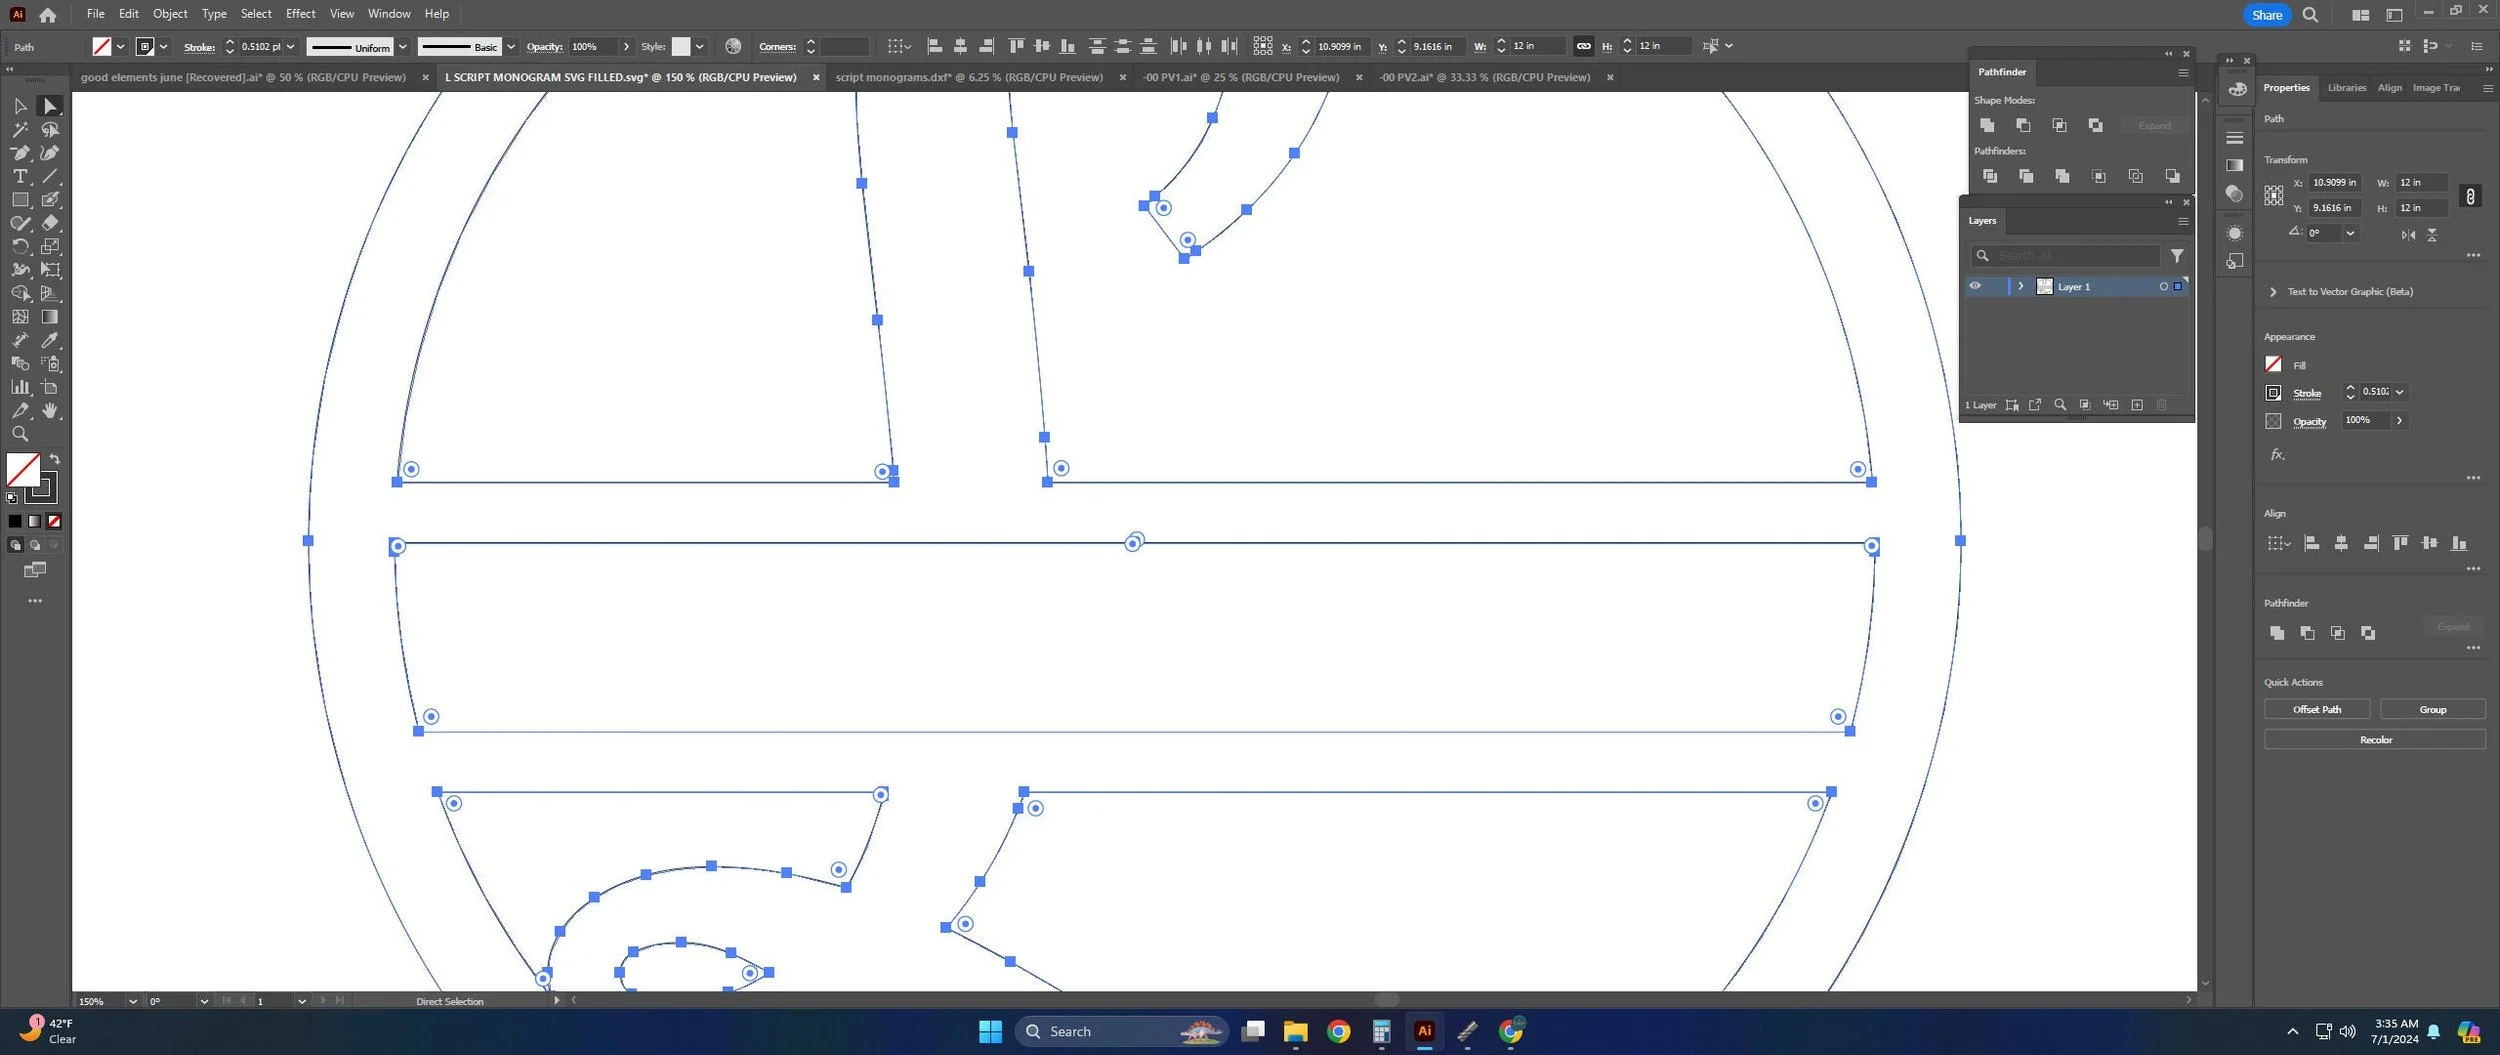Select the Gradient tool in toolbar
Viewport: 2500px width, 1055px height.
tap(50, 316)
